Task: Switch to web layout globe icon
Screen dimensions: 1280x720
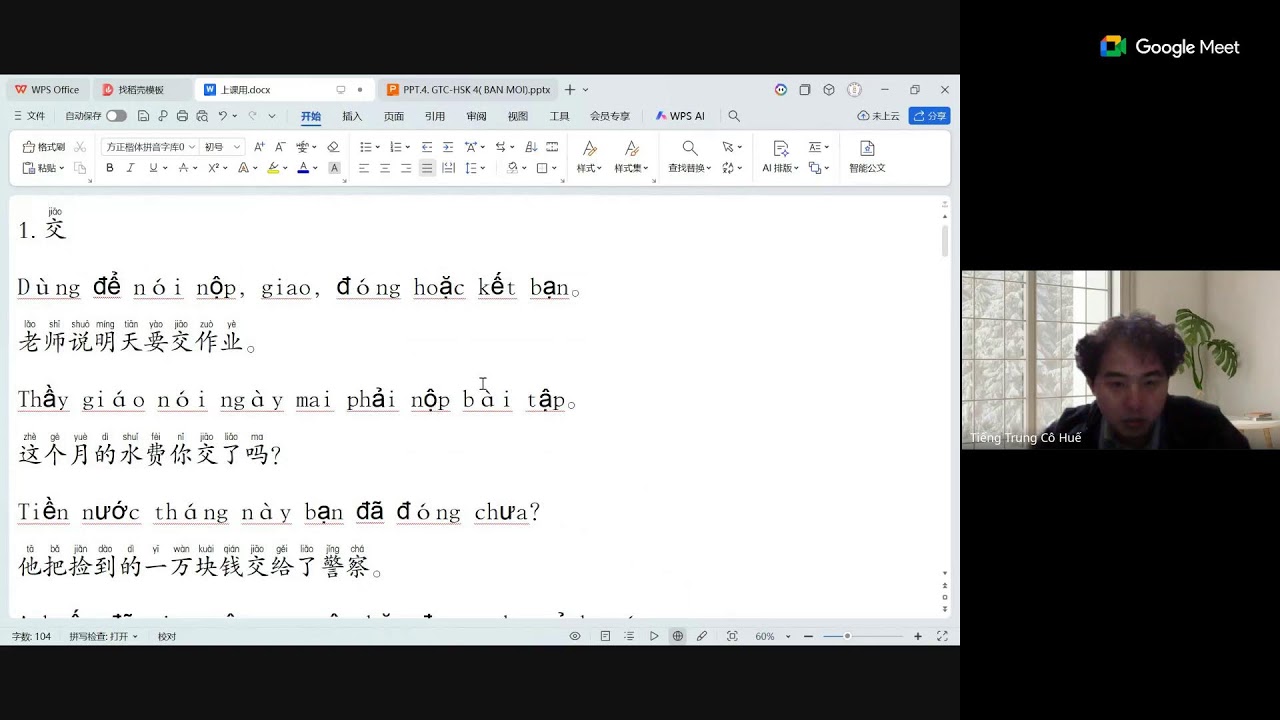Action: pyautogui.click(x=678, y=636)
